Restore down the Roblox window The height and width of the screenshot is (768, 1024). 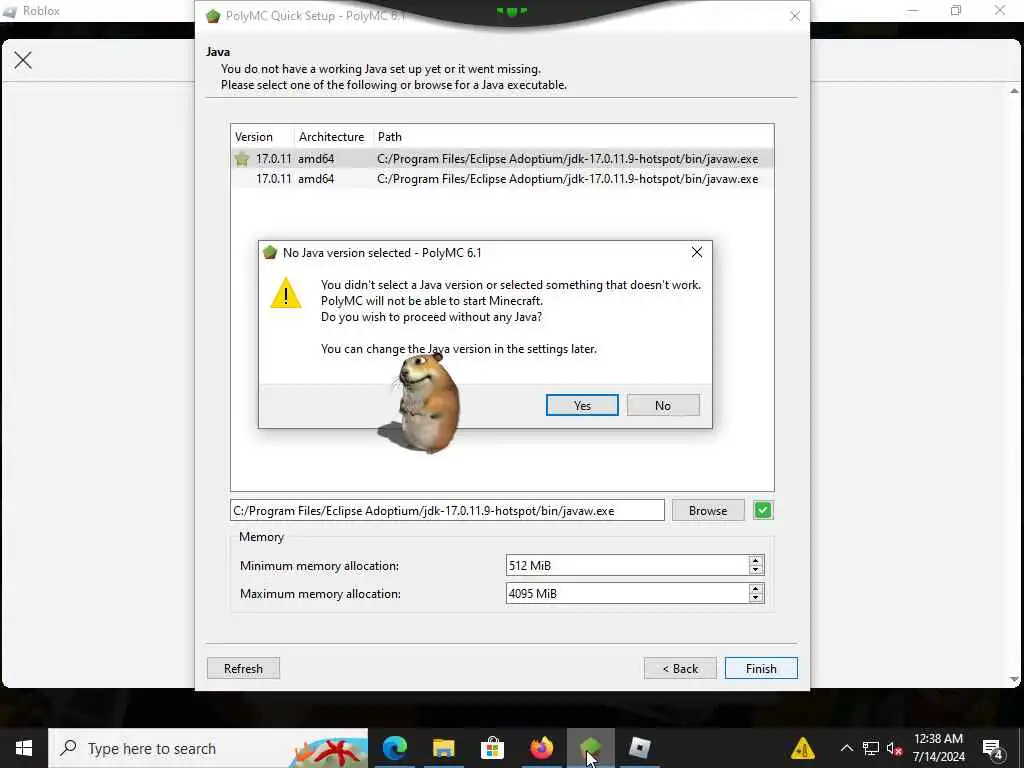tap(956, 10)
